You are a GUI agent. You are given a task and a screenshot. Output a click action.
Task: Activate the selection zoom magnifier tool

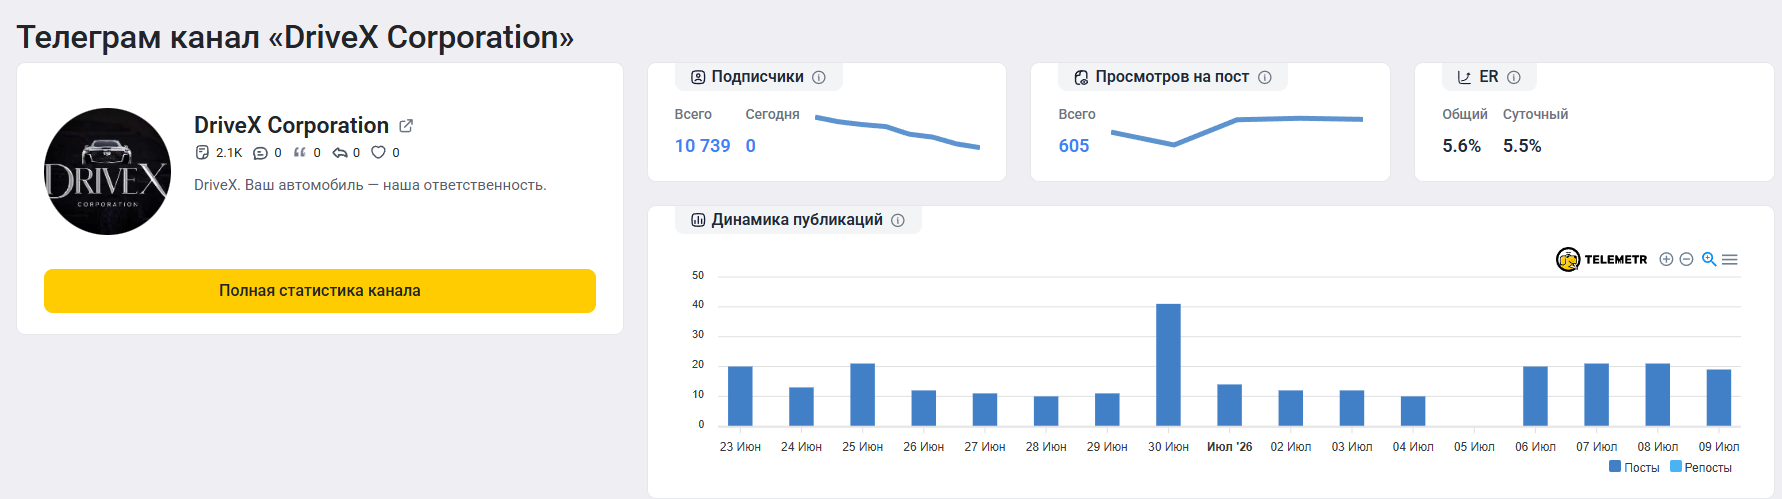click(1709, 259)
